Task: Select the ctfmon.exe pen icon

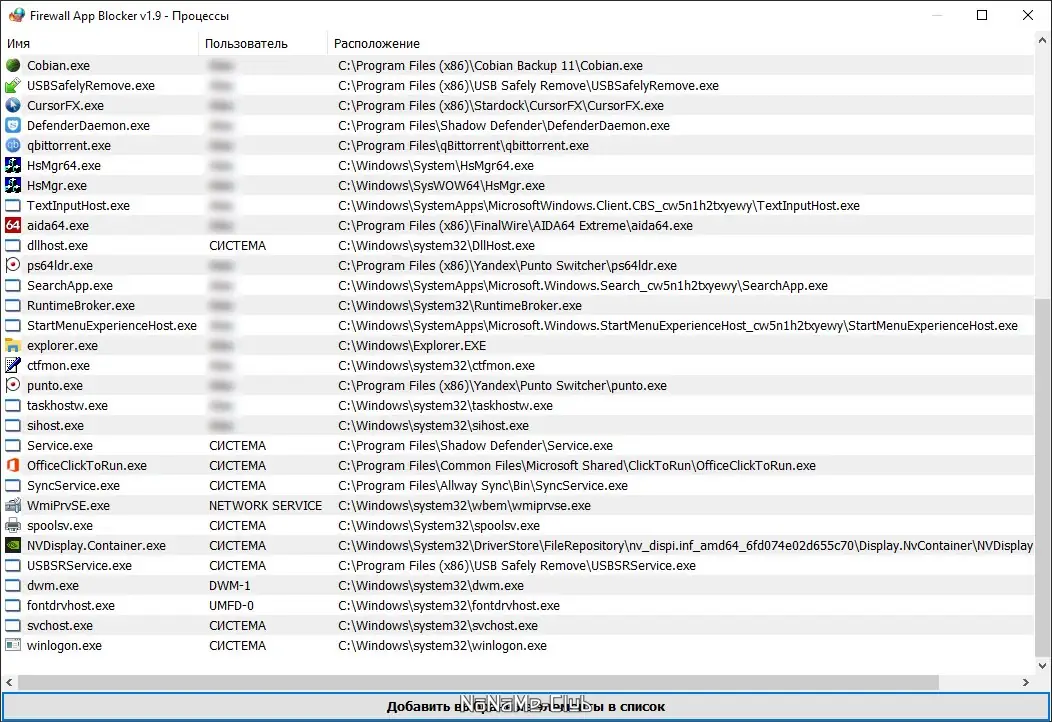Action: [13, 365]
